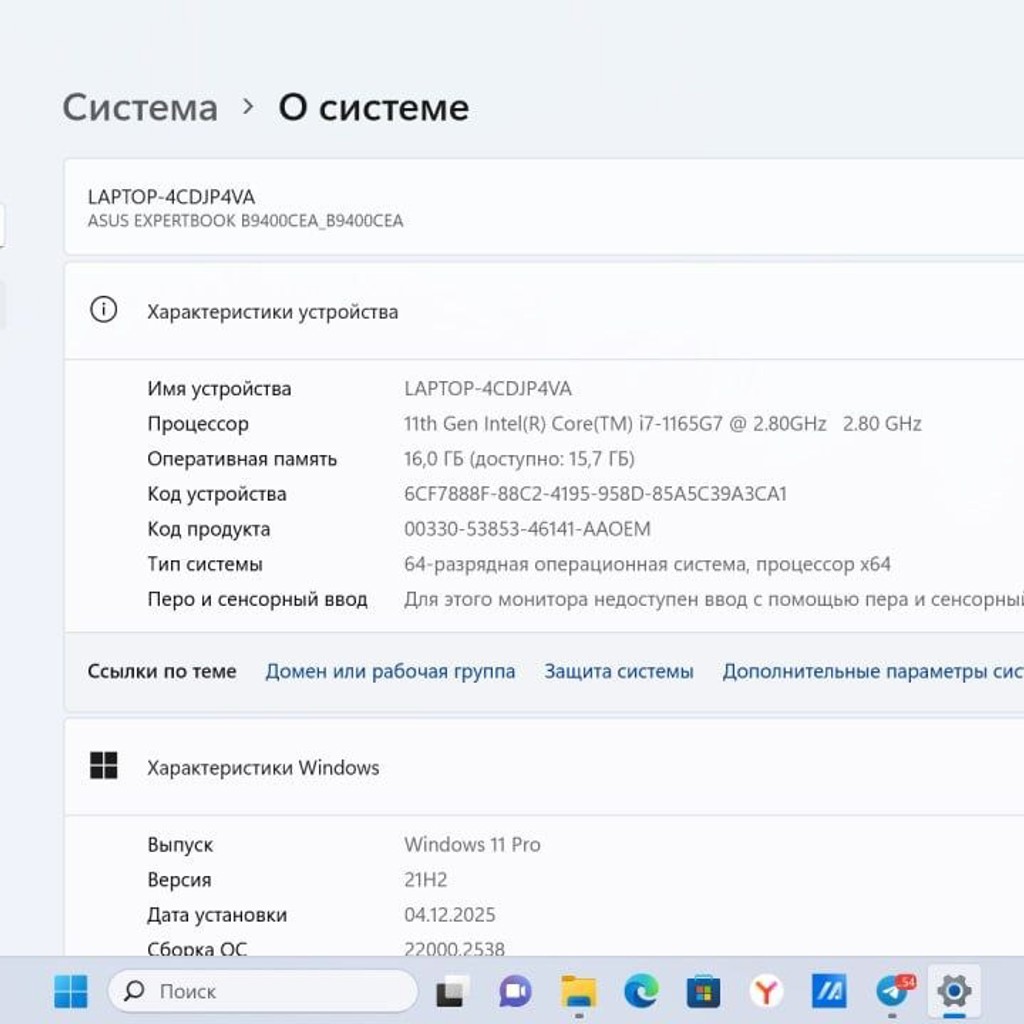The width and height of the screenshot is (1024, 1024).
Task: Select the Windows 11 Pro edition value
Action: click(472, 844)
